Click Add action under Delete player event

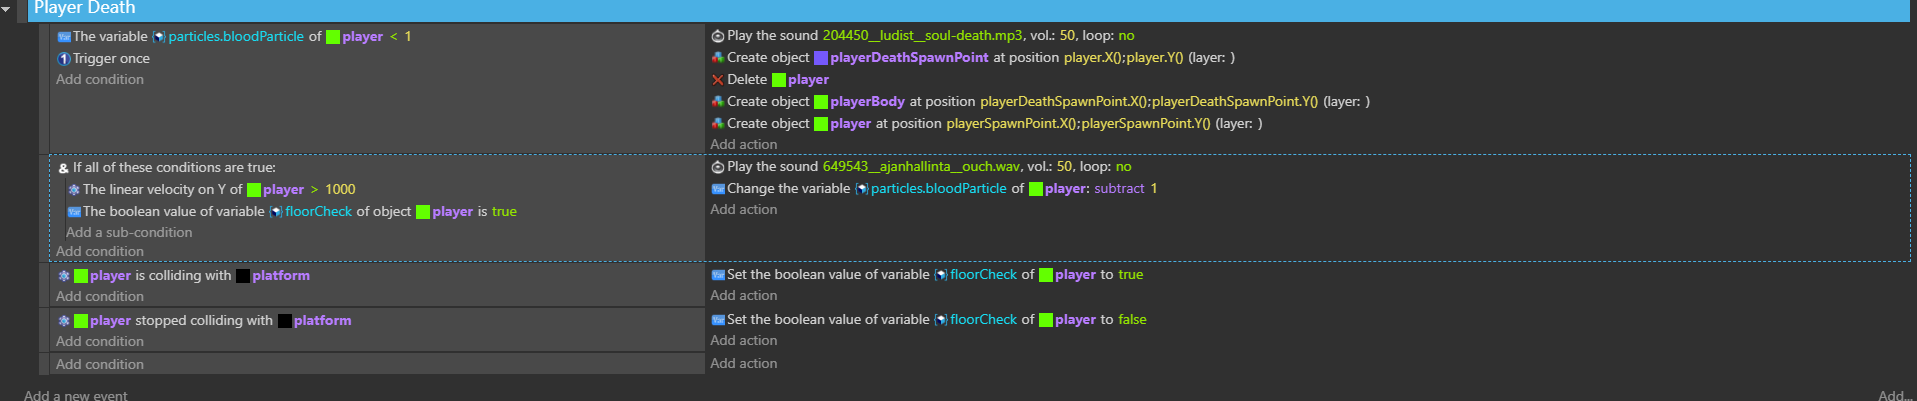coord(743,145)
